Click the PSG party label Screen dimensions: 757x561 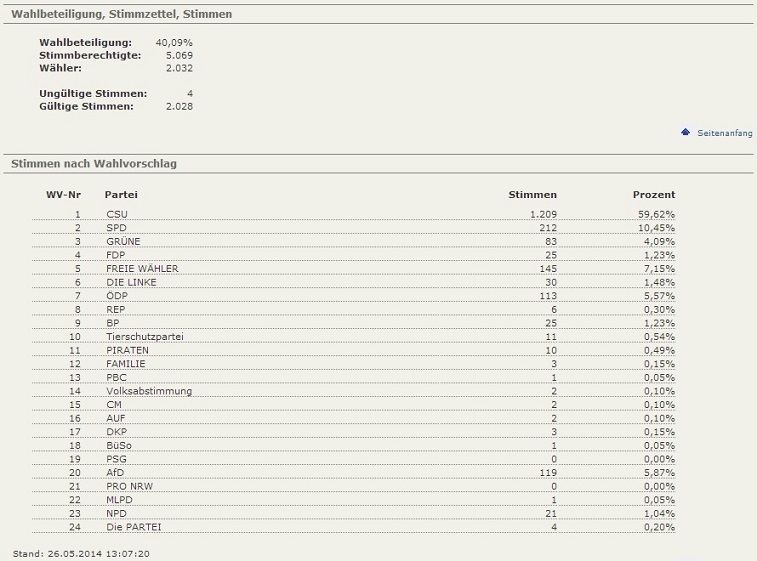[116, 459]
